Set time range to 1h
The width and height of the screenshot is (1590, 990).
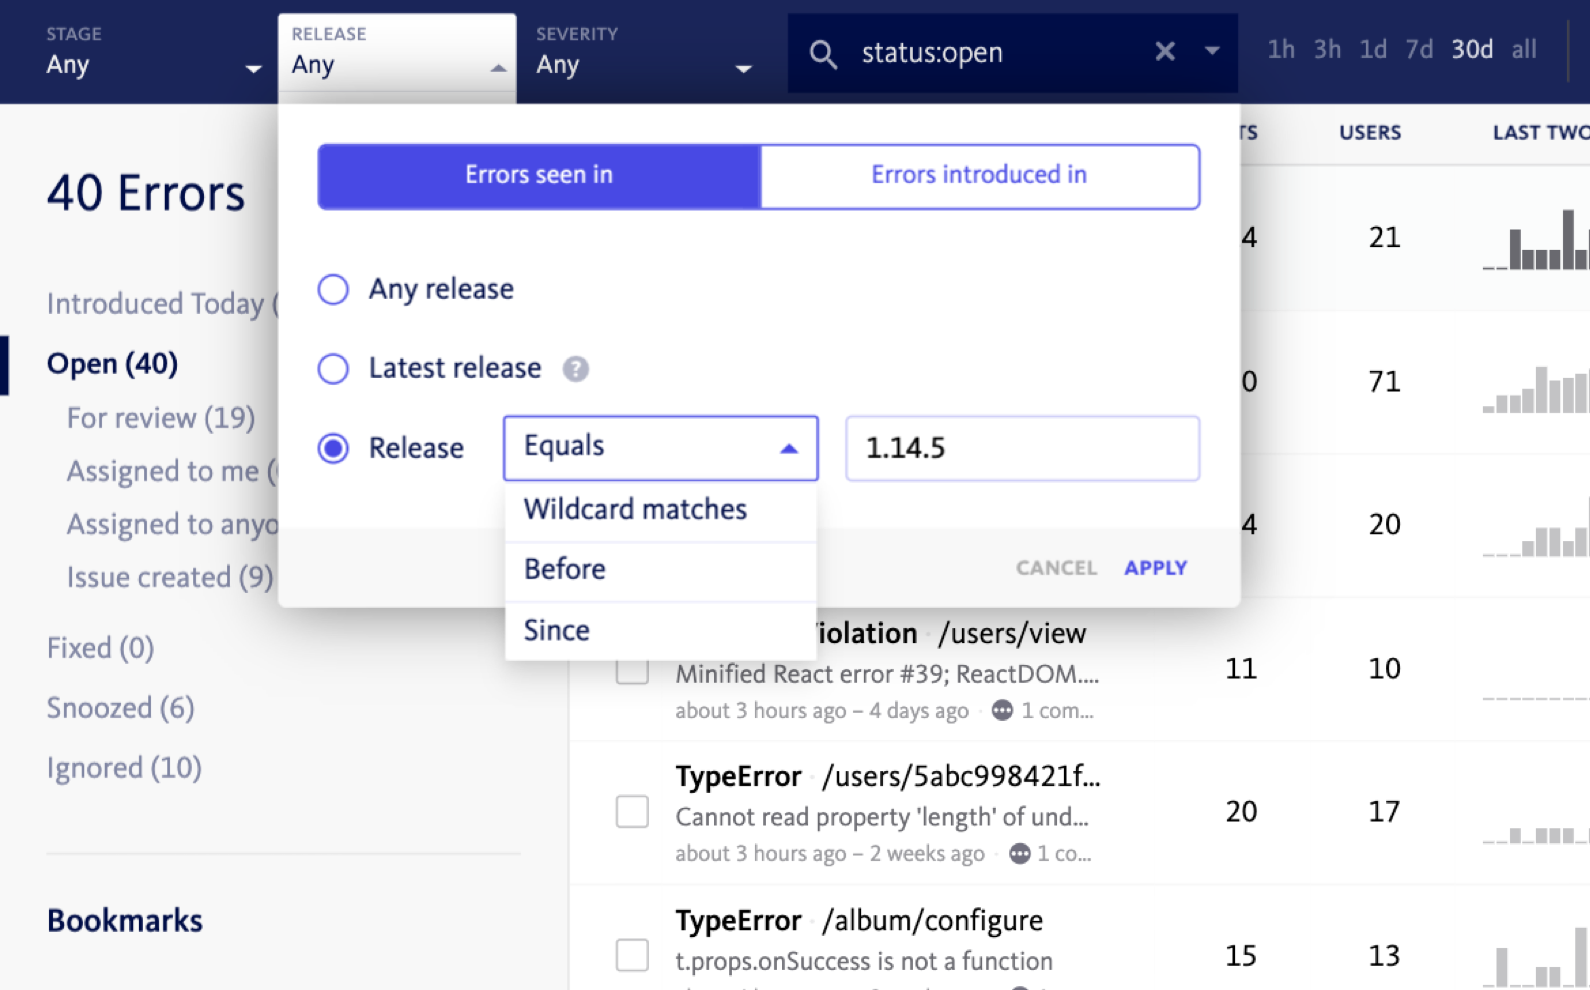pyautogui.click(x=1281, y=49)
